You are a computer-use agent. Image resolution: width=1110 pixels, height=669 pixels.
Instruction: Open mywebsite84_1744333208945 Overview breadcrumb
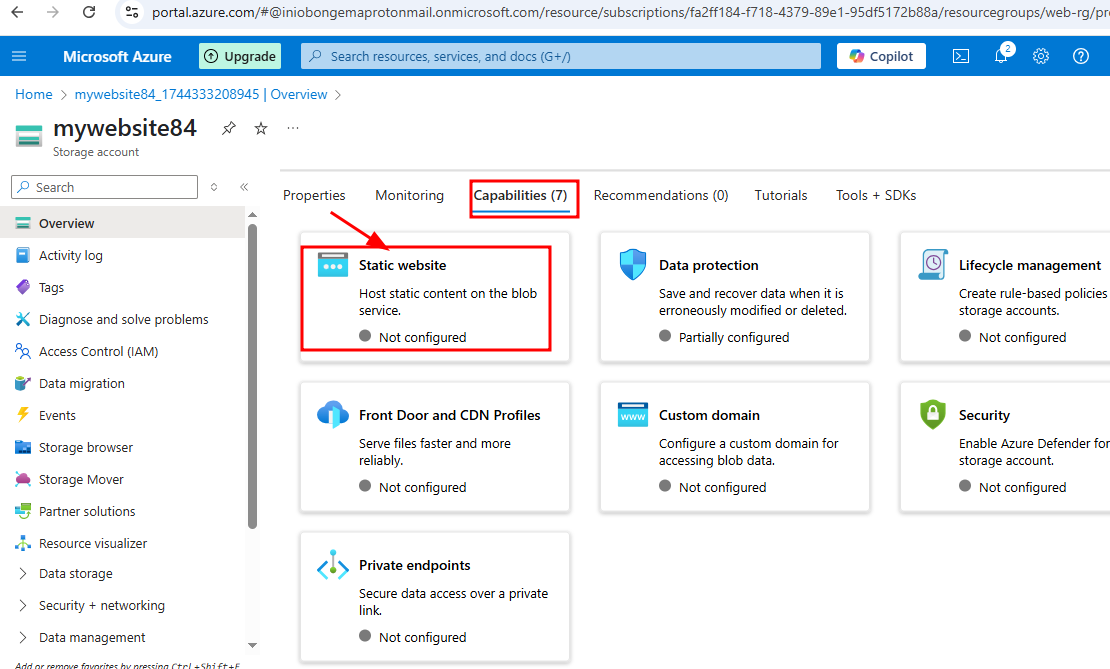coord(201,94)
